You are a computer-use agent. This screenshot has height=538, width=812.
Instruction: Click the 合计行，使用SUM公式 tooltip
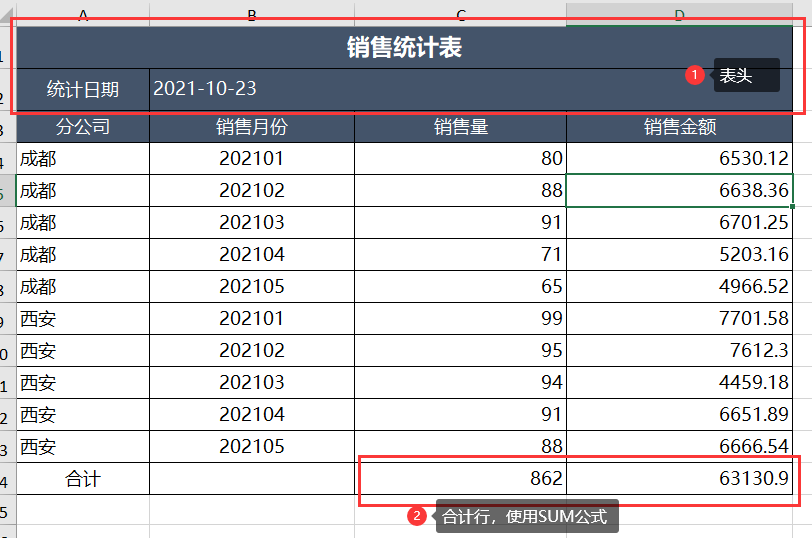[527, 516]
